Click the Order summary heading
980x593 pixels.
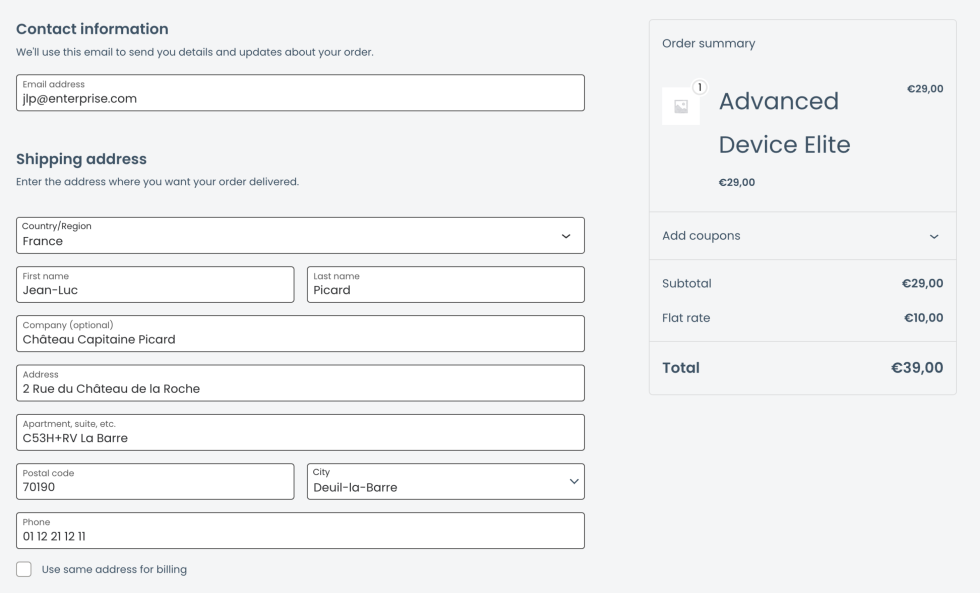click(x=708, y=44)
